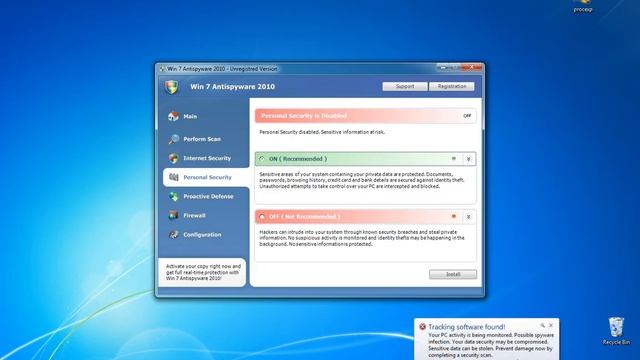Open the procexp desktop shortcut
This screenshot has width=640, height=360.
583,6
